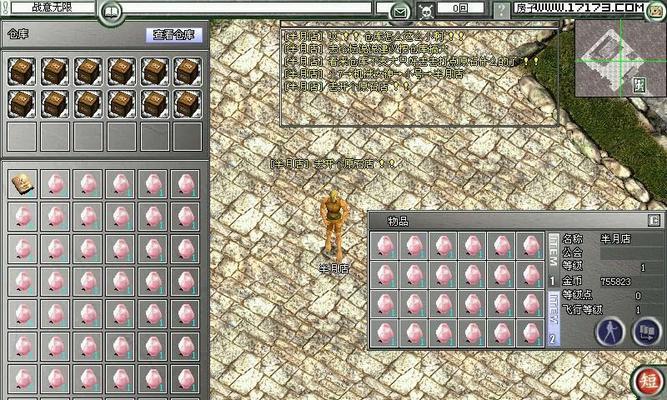Click the wide empty bar in the top strip
Screen dimensions: 667x400
(249, 8)
